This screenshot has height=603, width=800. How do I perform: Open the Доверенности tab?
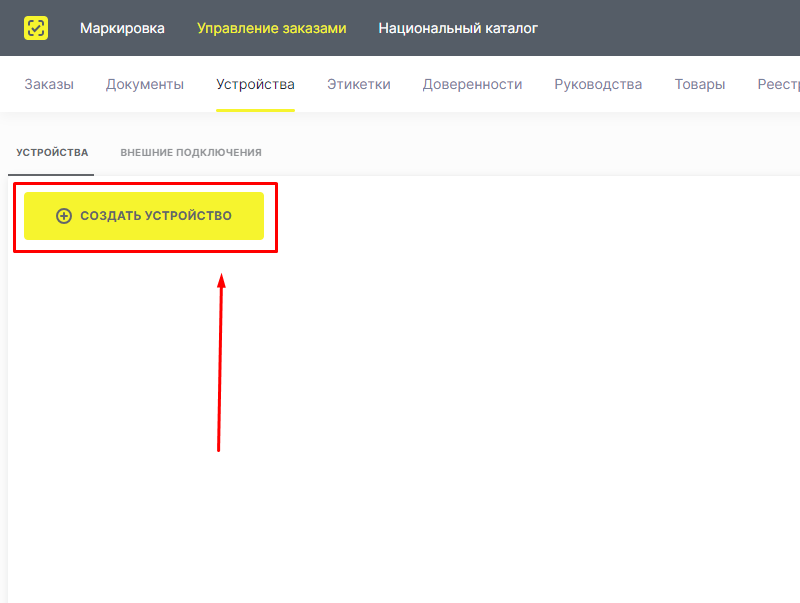(472, 84)
